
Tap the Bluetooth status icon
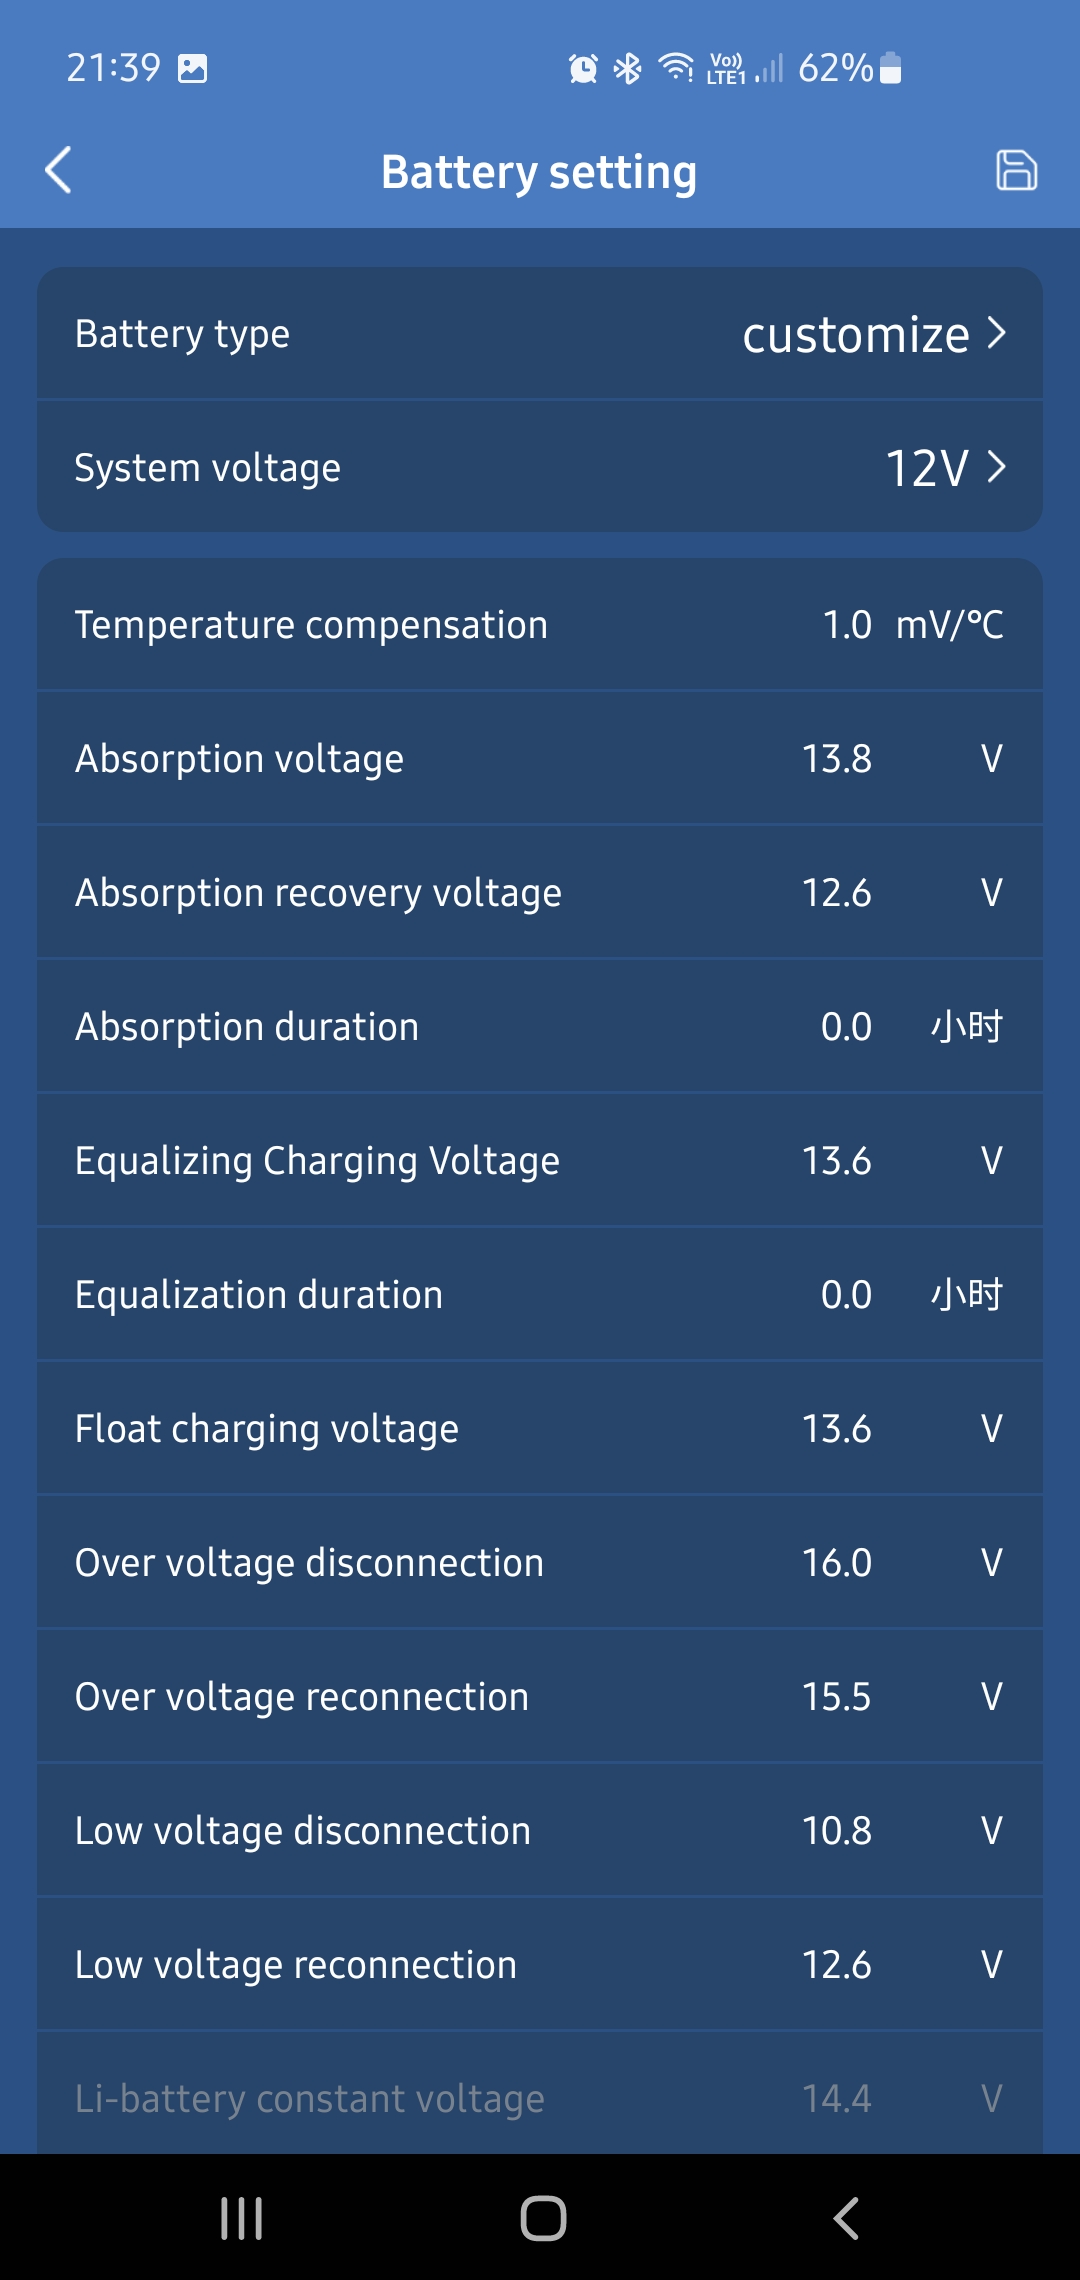click(x=628, y=68)
